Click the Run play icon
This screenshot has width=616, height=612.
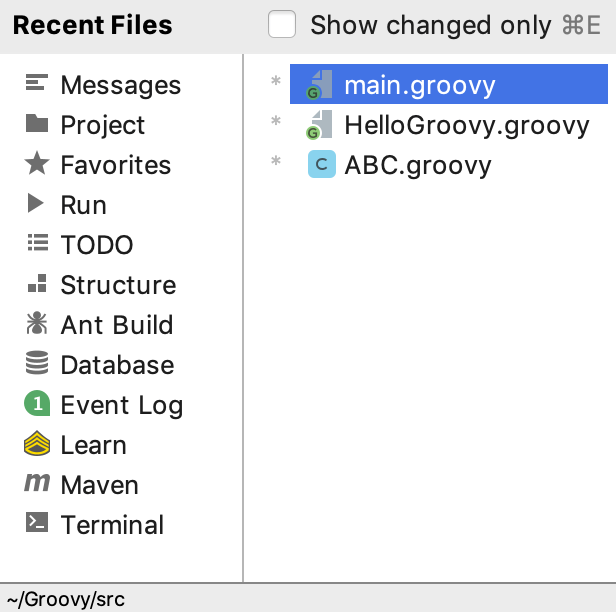pos(37,204)
